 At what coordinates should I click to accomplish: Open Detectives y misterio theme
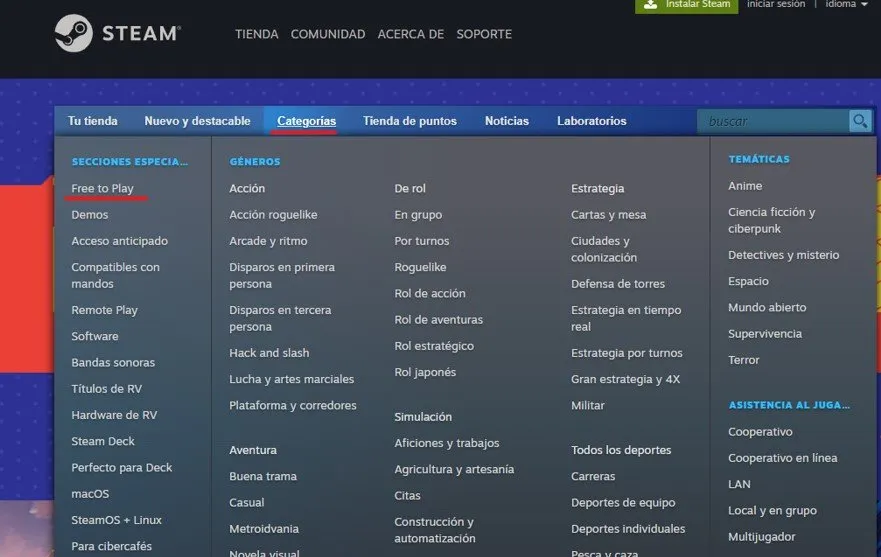point(784,255)
